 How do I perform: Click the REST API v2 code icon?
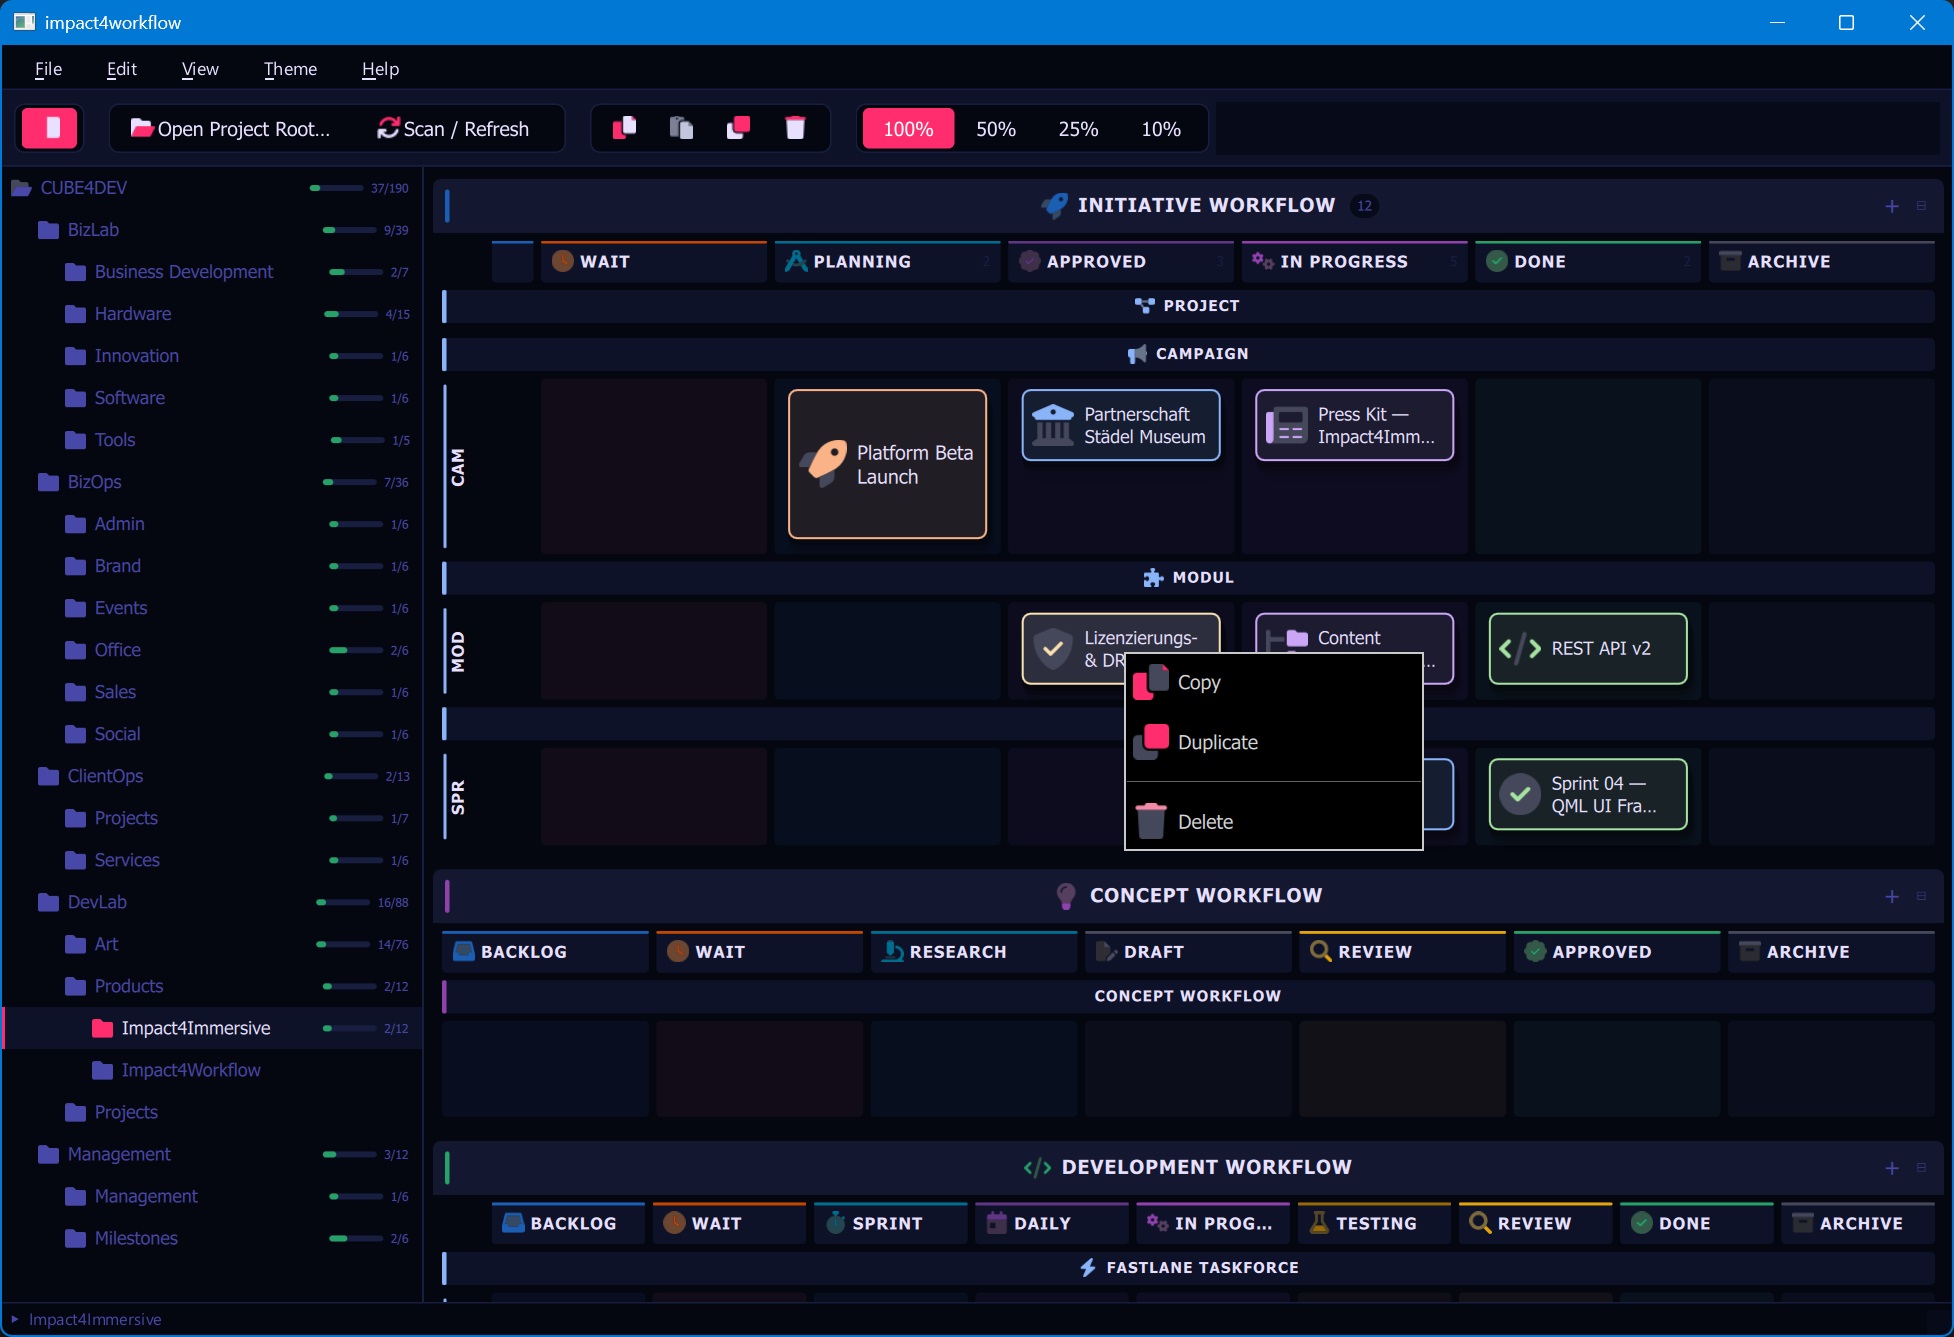click(1519, 649)
